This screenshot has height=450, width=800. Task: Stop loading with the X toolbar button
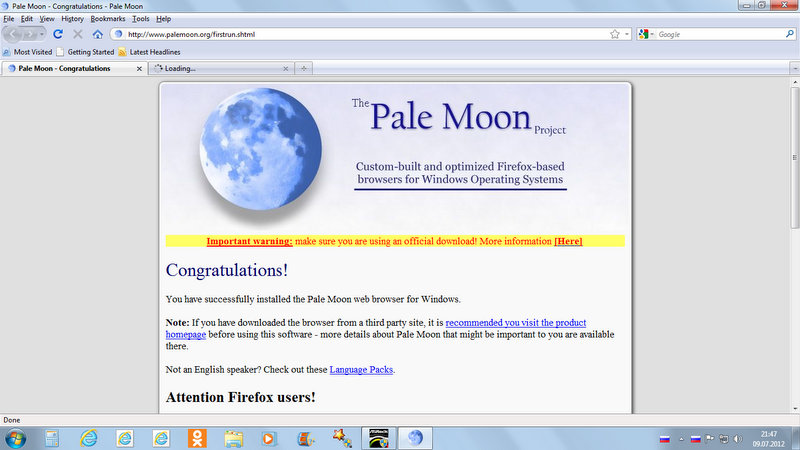pyautogui.click(x=78, y=34)
